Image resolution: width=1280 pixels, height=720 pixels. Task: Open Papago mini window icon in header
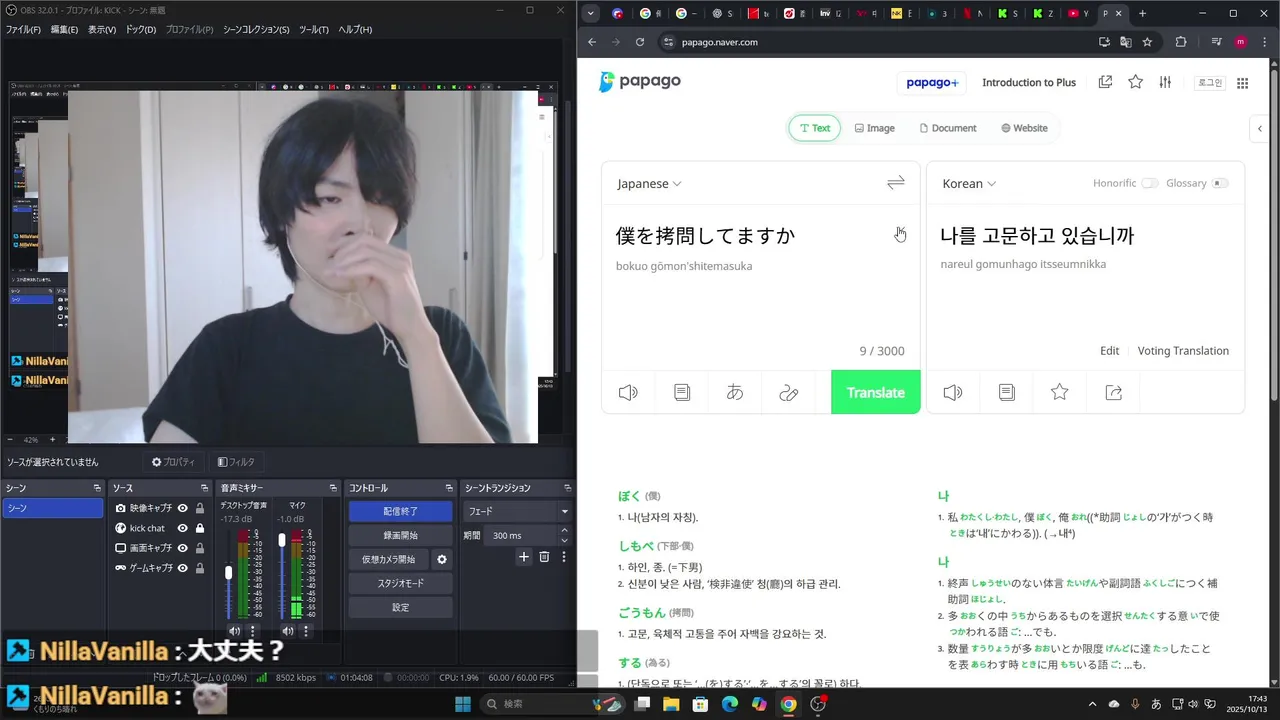pos(1105,82)
